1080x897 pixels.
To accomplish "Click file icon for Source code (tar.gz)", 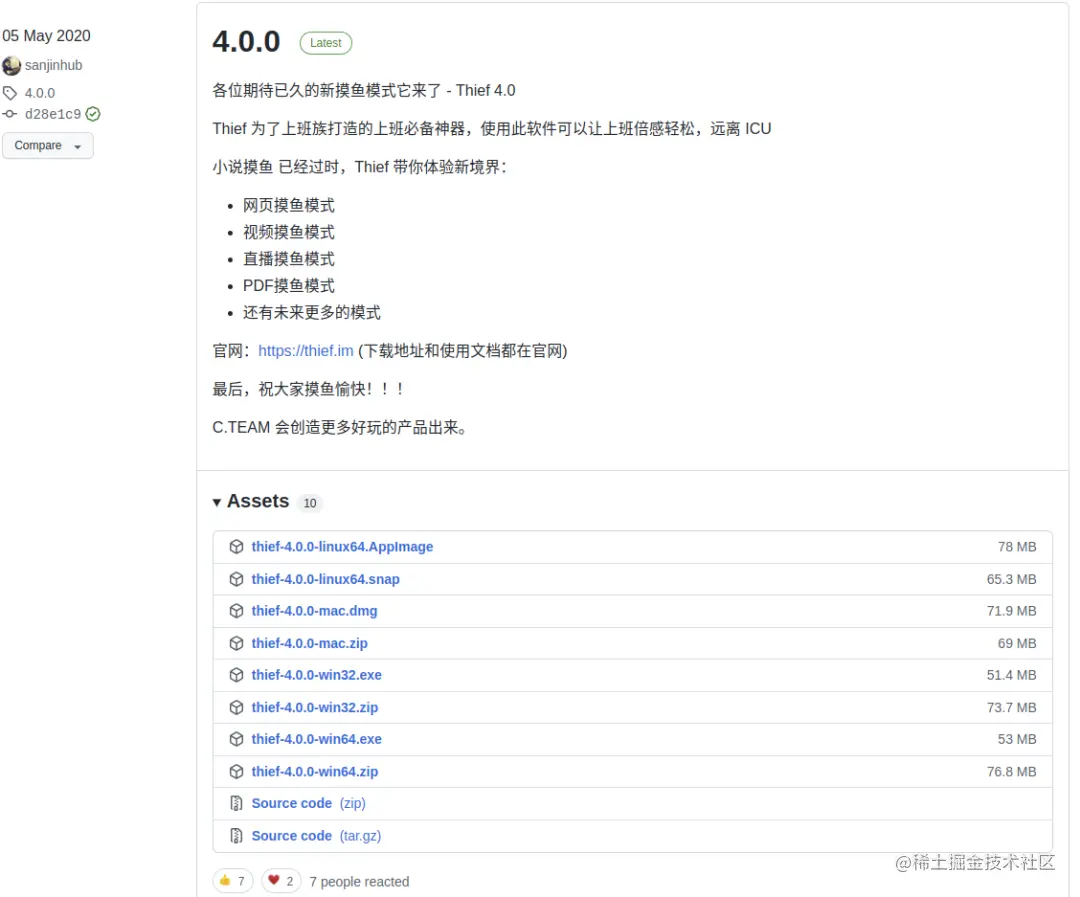I will [x=236, y=836].
